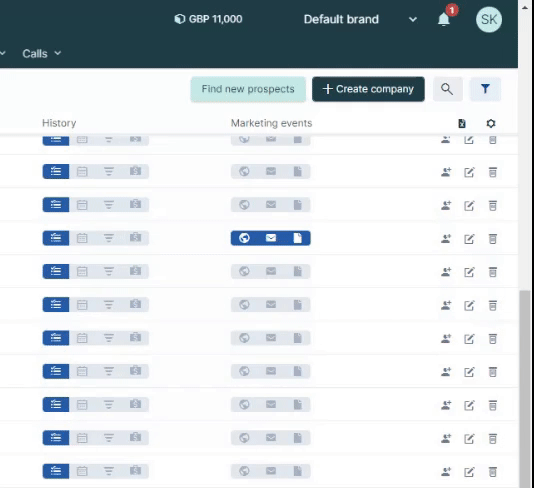Click envelope icon in highlighted marketing events row
The image size is (534, 488).
[271, 238]
